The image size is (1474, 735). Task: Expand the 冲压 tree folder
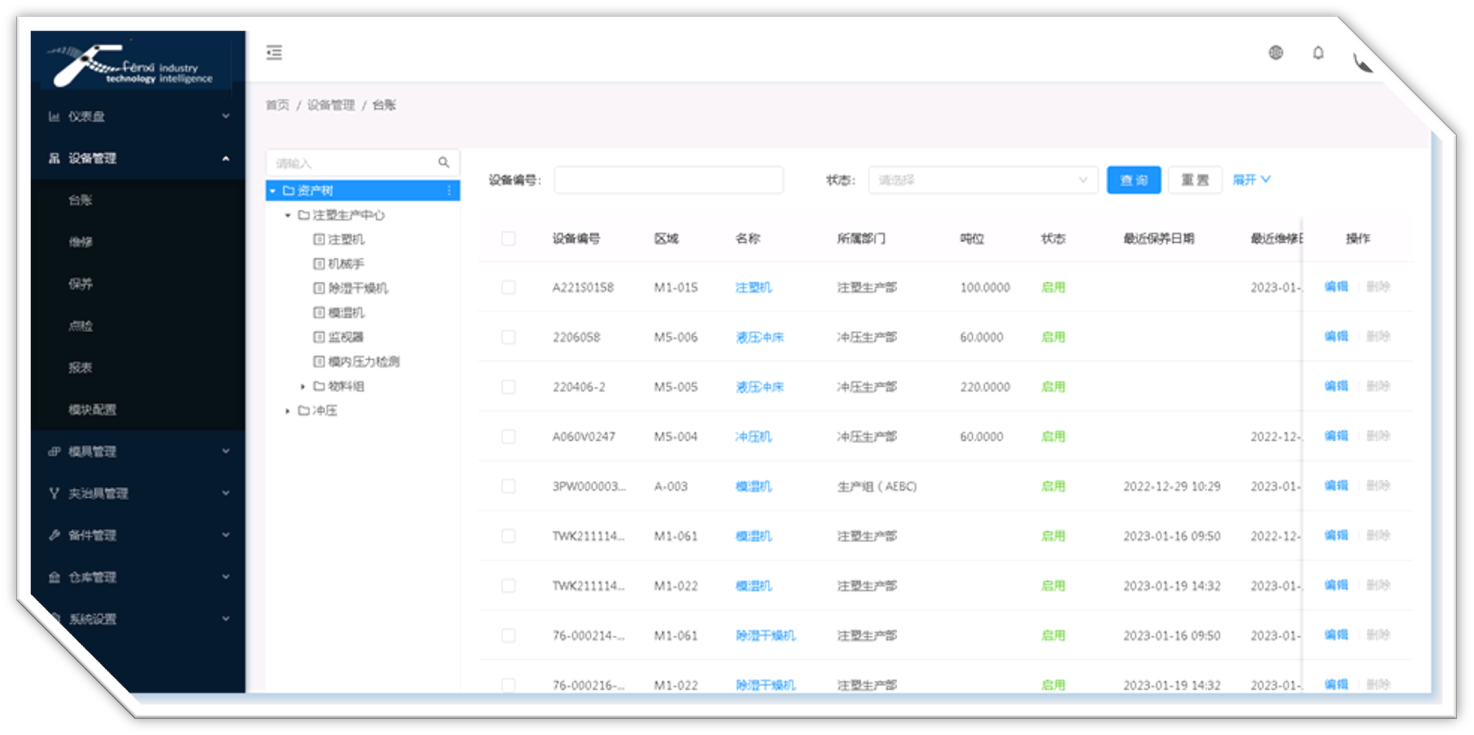tap(288, 411)
